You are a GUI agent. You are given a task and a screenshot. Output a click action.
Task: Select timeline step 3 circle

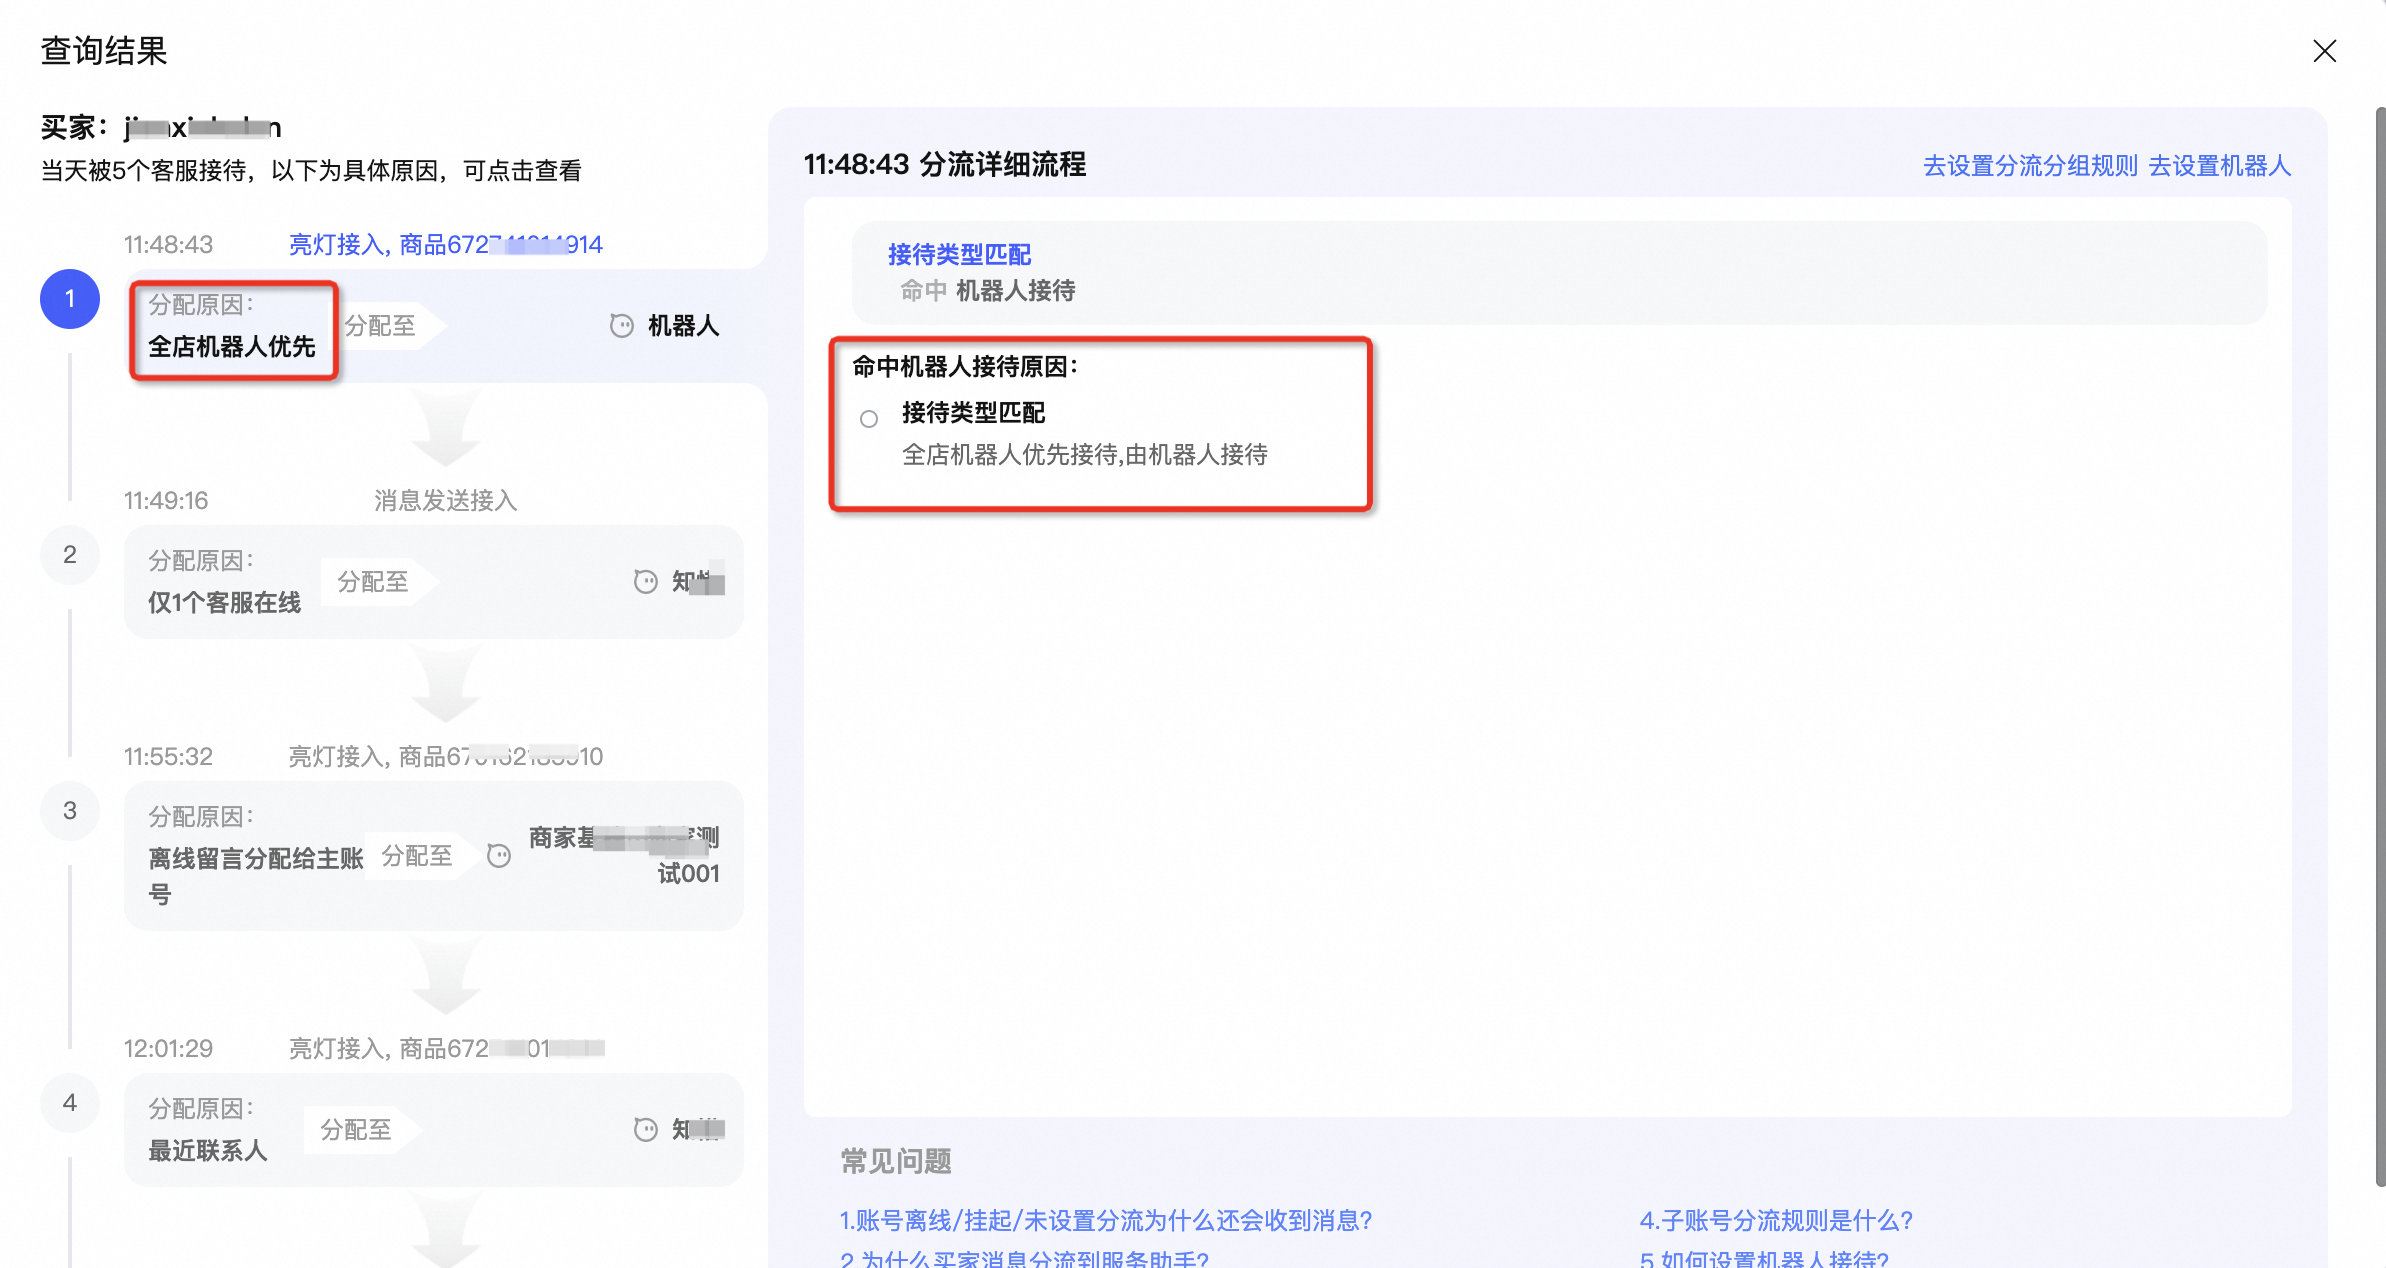[x=70, y=811]
